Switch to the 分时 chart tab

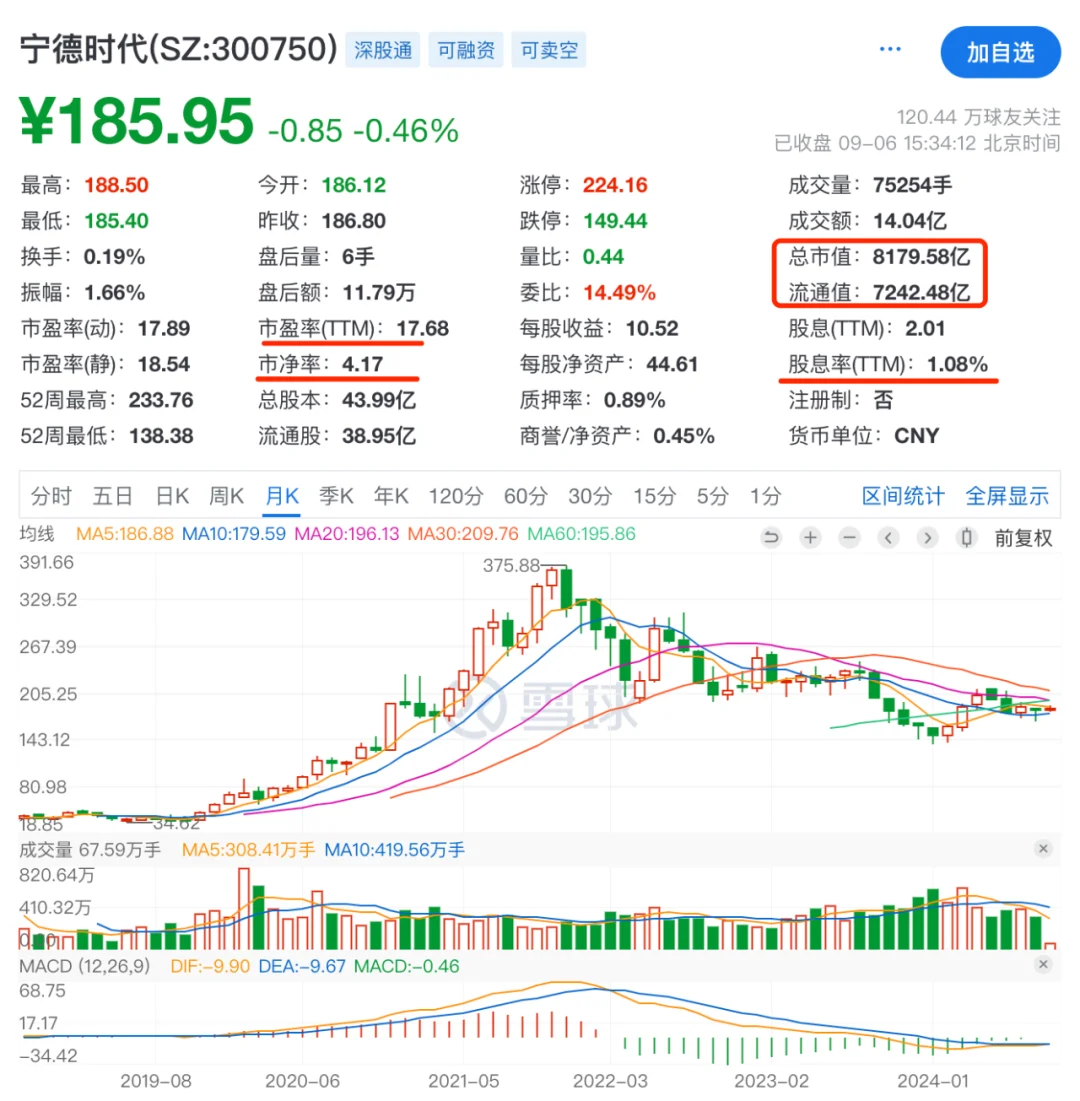51,496
